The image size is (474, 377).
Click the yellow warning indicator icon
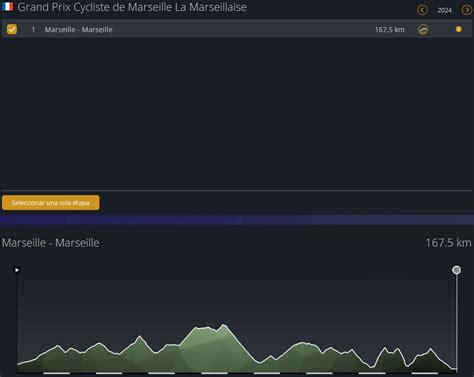coord(459,29)
